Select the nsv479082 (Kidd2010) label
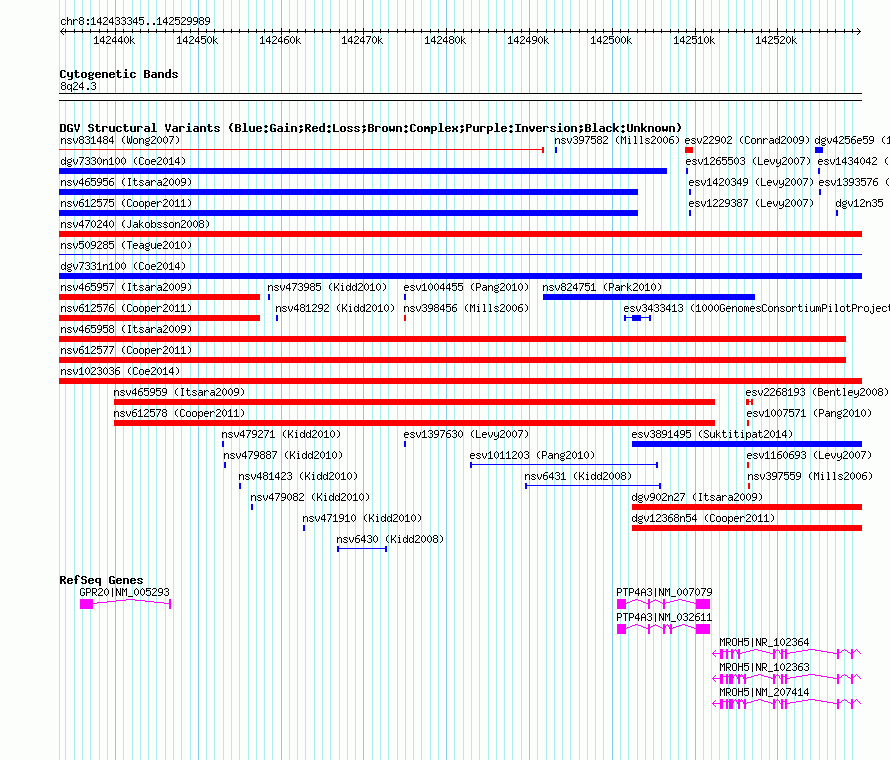The image size is (890, 760). [x=310, y=497]
